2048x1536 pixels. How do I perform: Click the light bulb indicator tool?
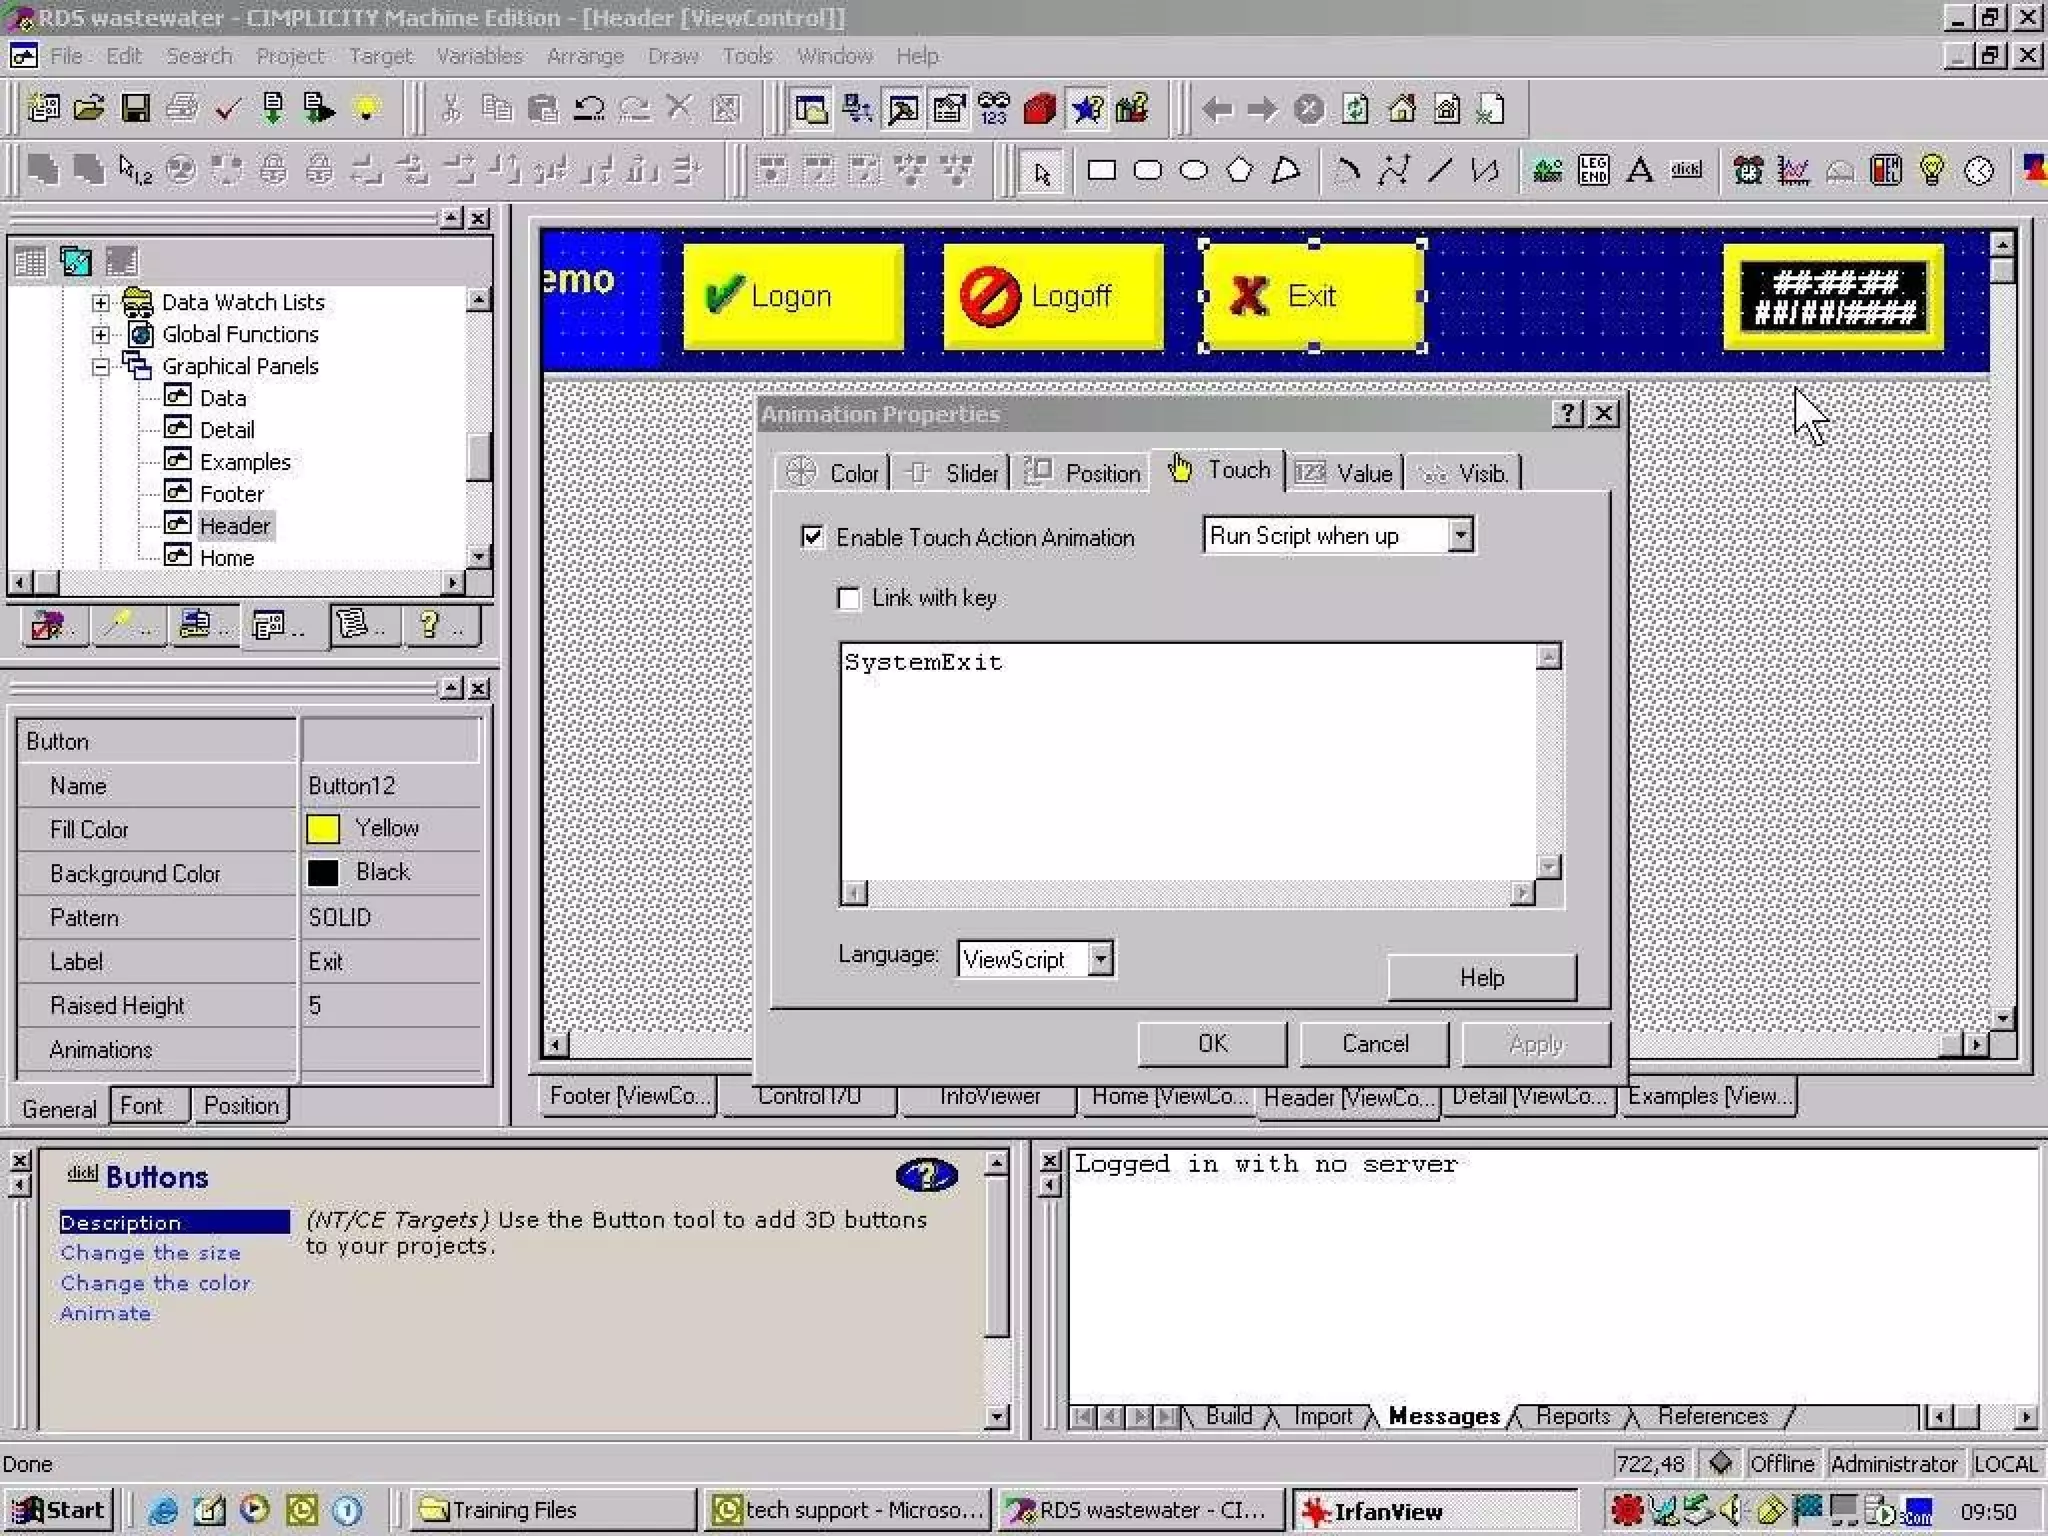coord(1932,171)
